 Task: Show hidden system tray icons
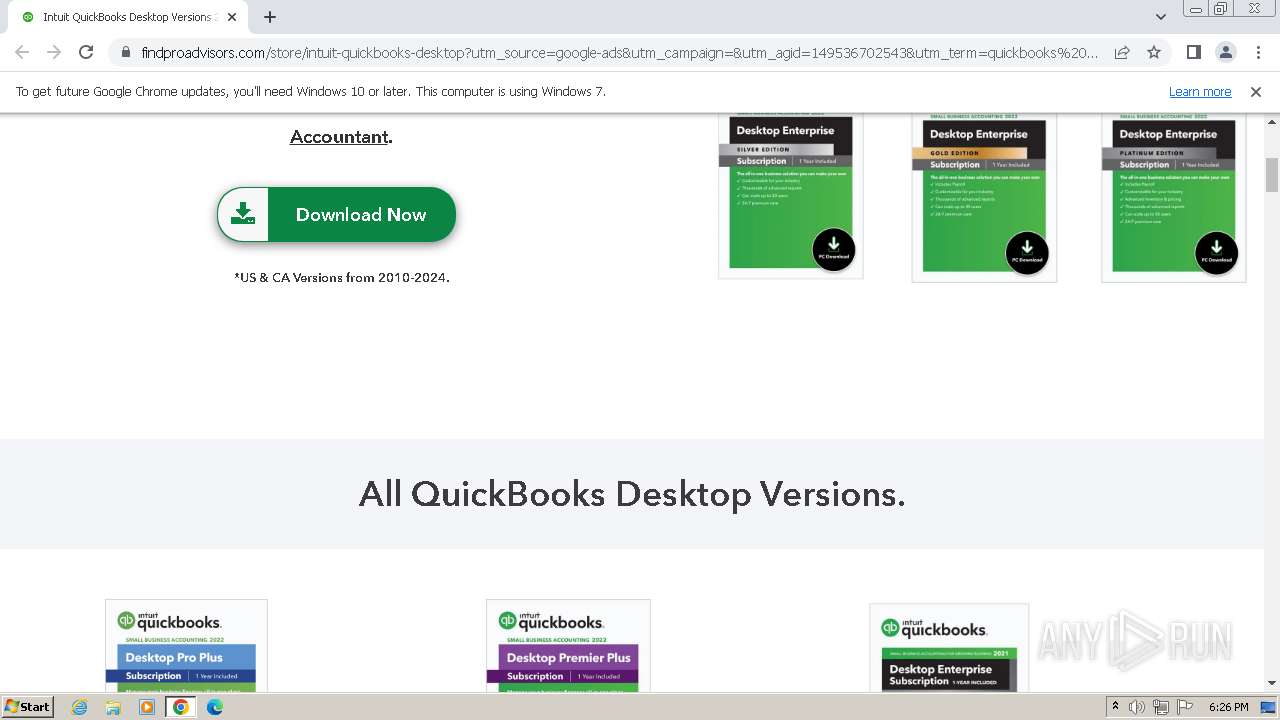coord(1115,707)
